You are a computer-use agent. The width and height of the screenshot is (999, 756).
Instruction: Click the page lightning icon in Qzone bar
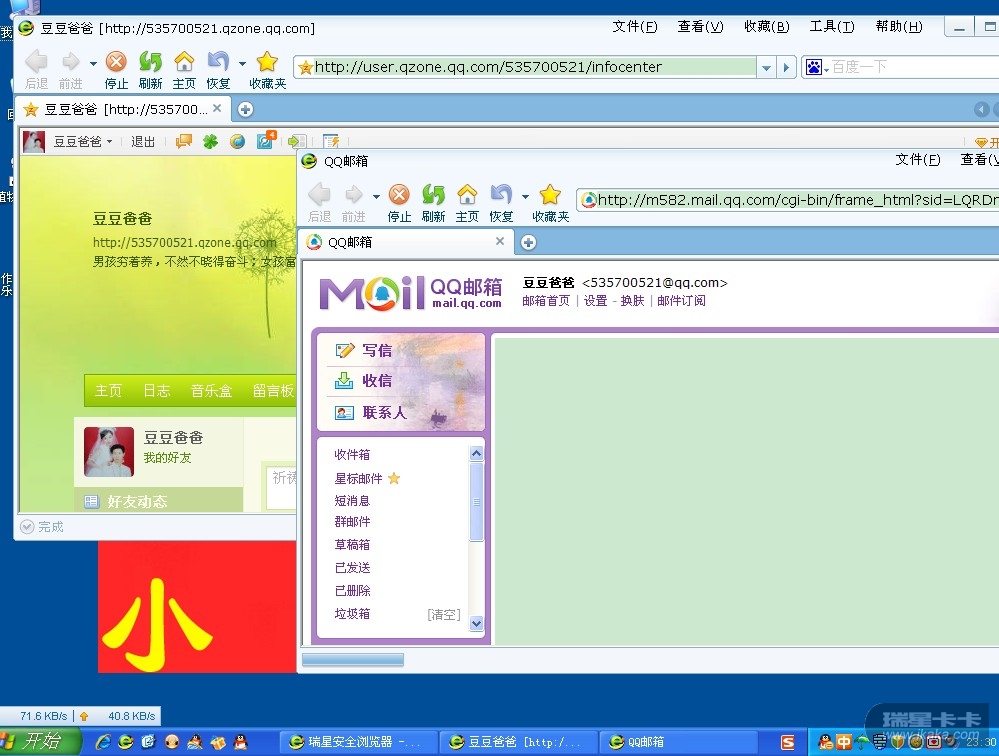[x=331, y=141]
